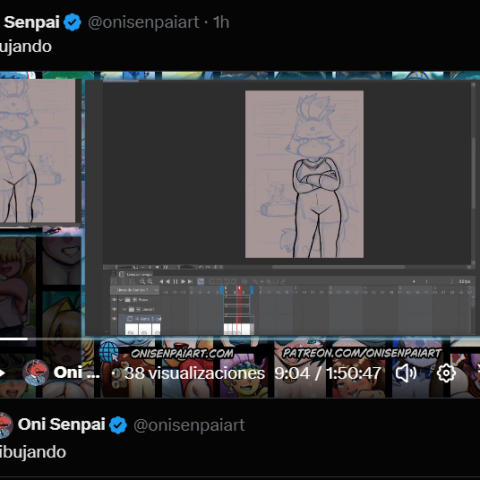Jump to first frame in timeline controls
The image size is (480, 480).
[x=161, y=281]
